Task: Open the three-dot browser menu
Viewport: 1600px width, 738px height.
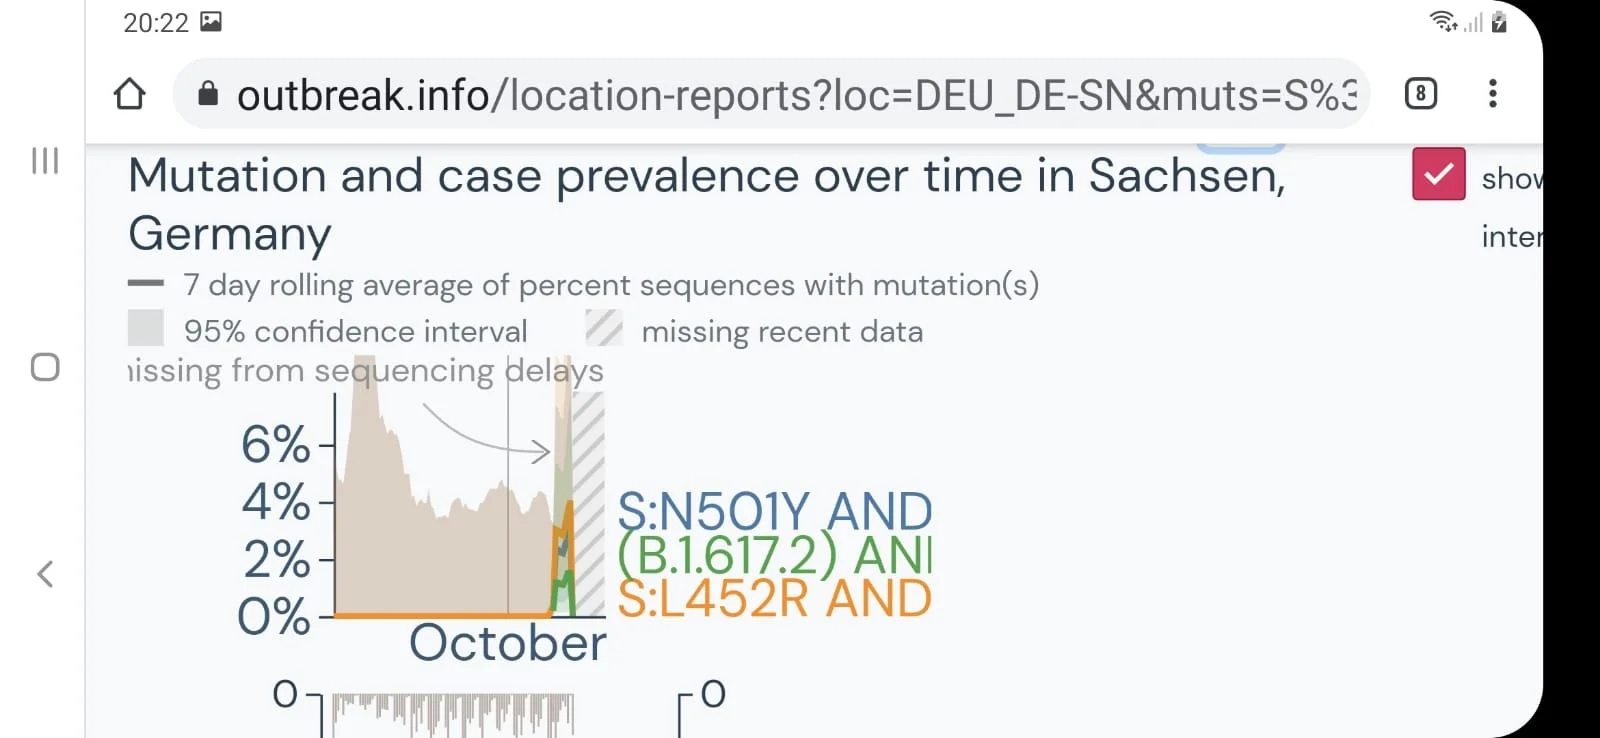Action: tap(1492, 94)
